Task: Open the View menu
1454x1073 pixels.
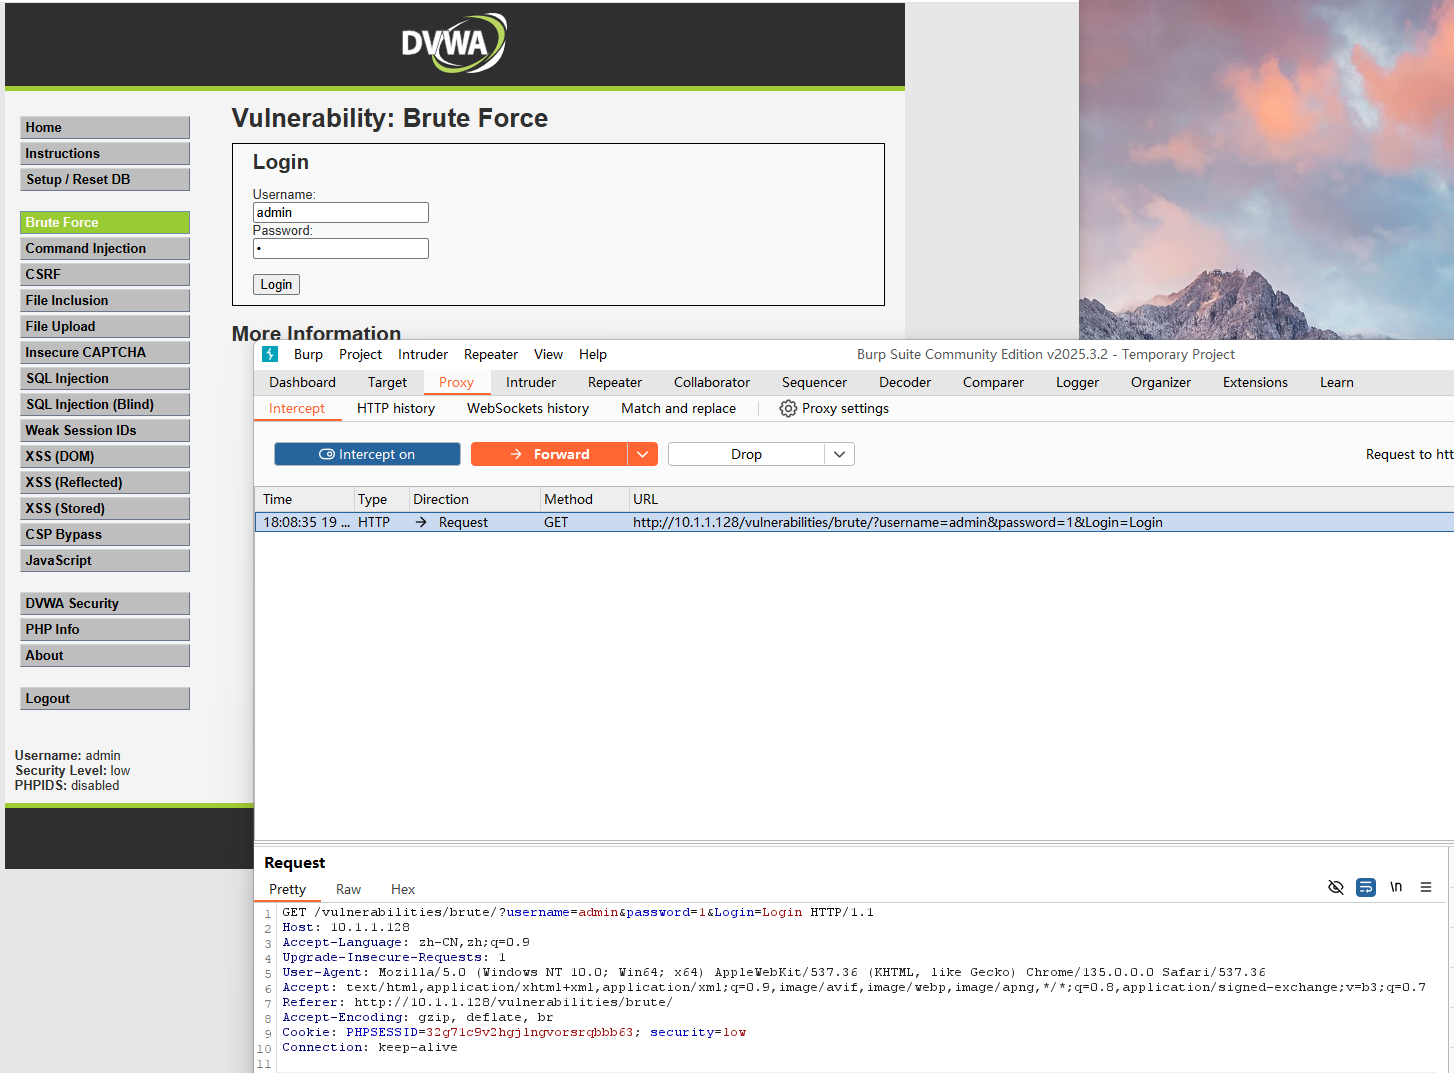Action: [548, 354]
